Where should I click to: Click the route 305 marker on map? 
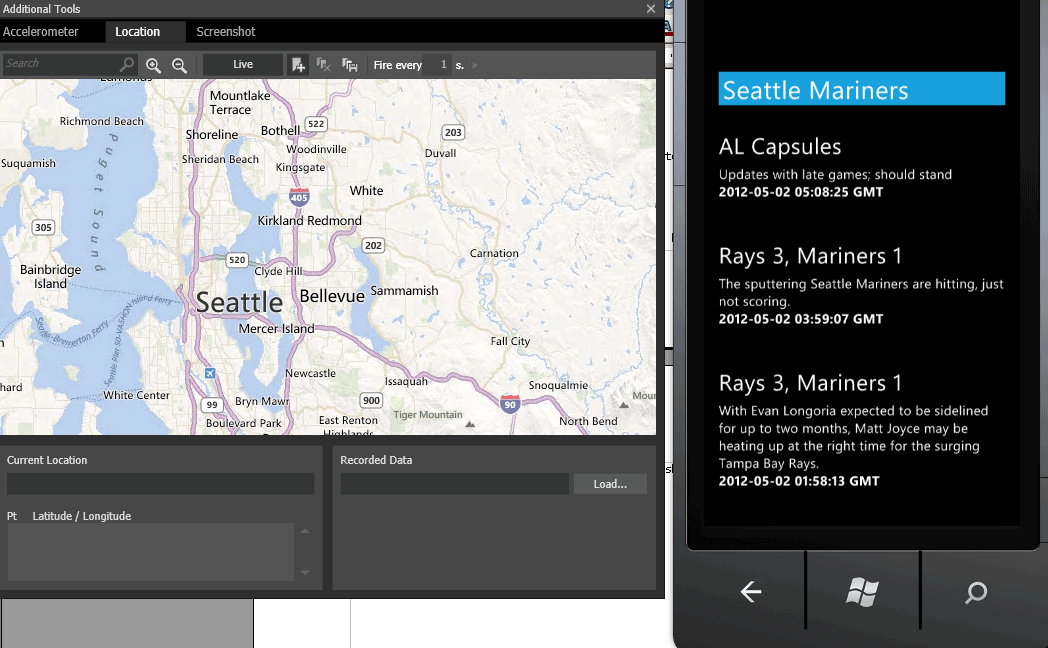43,227
